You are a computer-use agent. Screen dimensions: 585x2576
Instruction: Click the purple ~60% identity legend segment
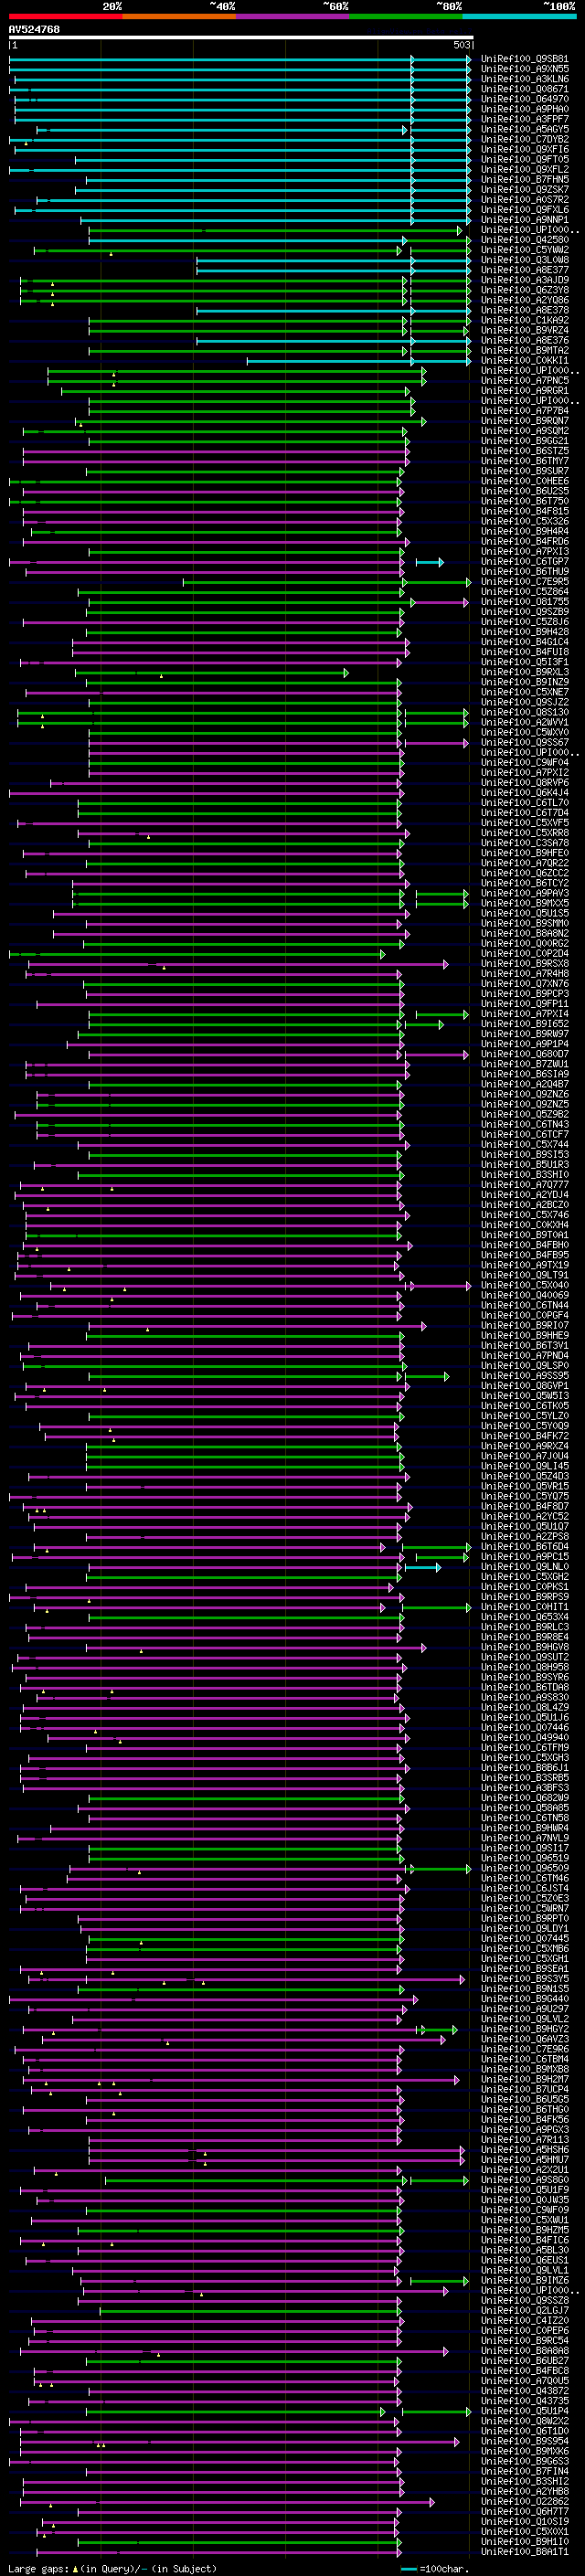point(293,16)
